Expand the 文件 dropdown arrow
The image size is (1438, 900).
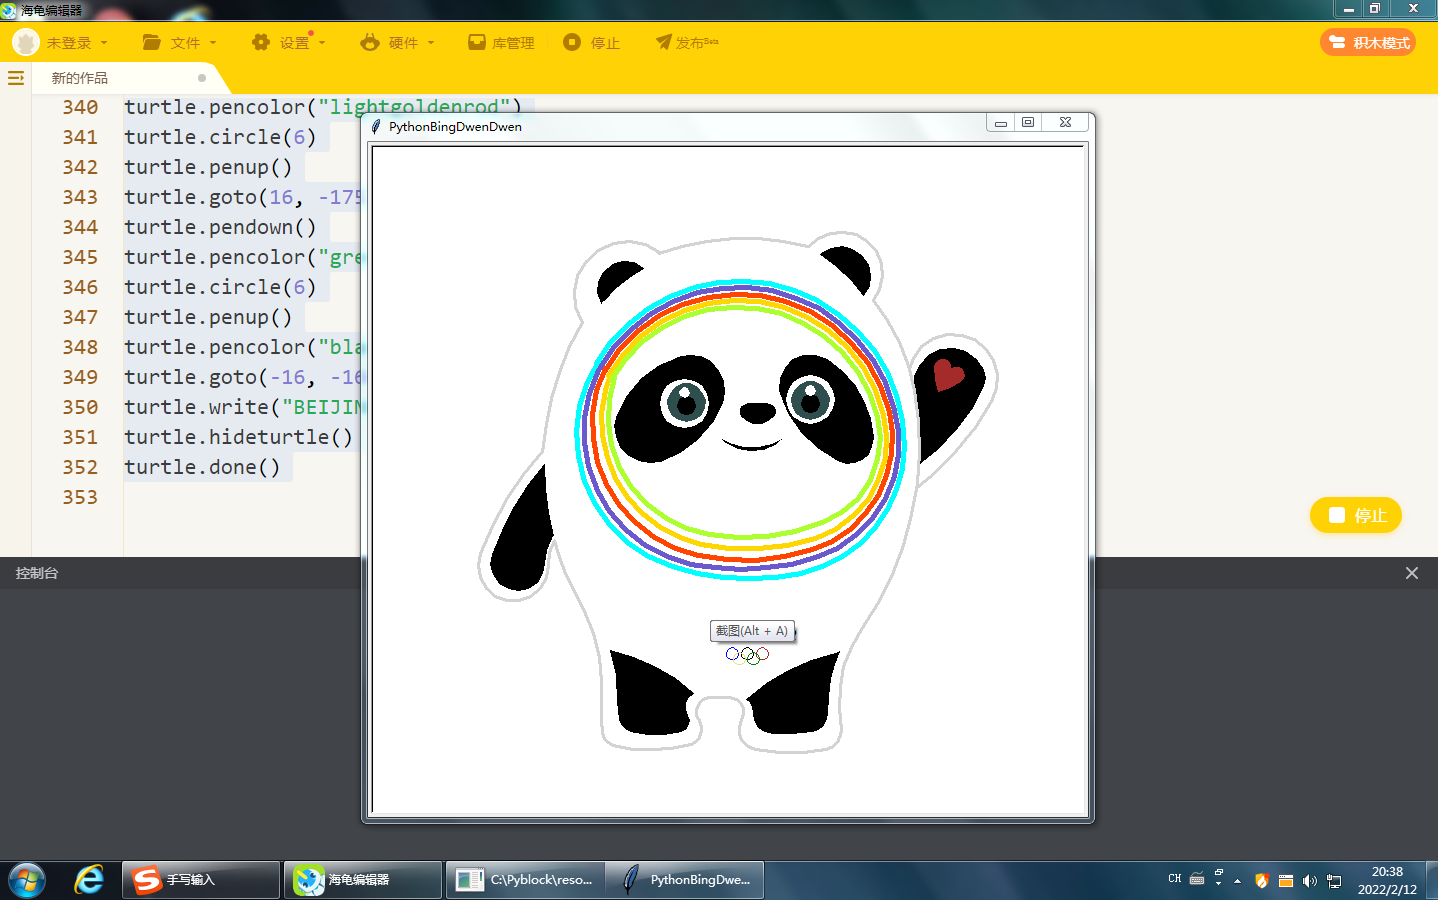[x=213, y=43]
